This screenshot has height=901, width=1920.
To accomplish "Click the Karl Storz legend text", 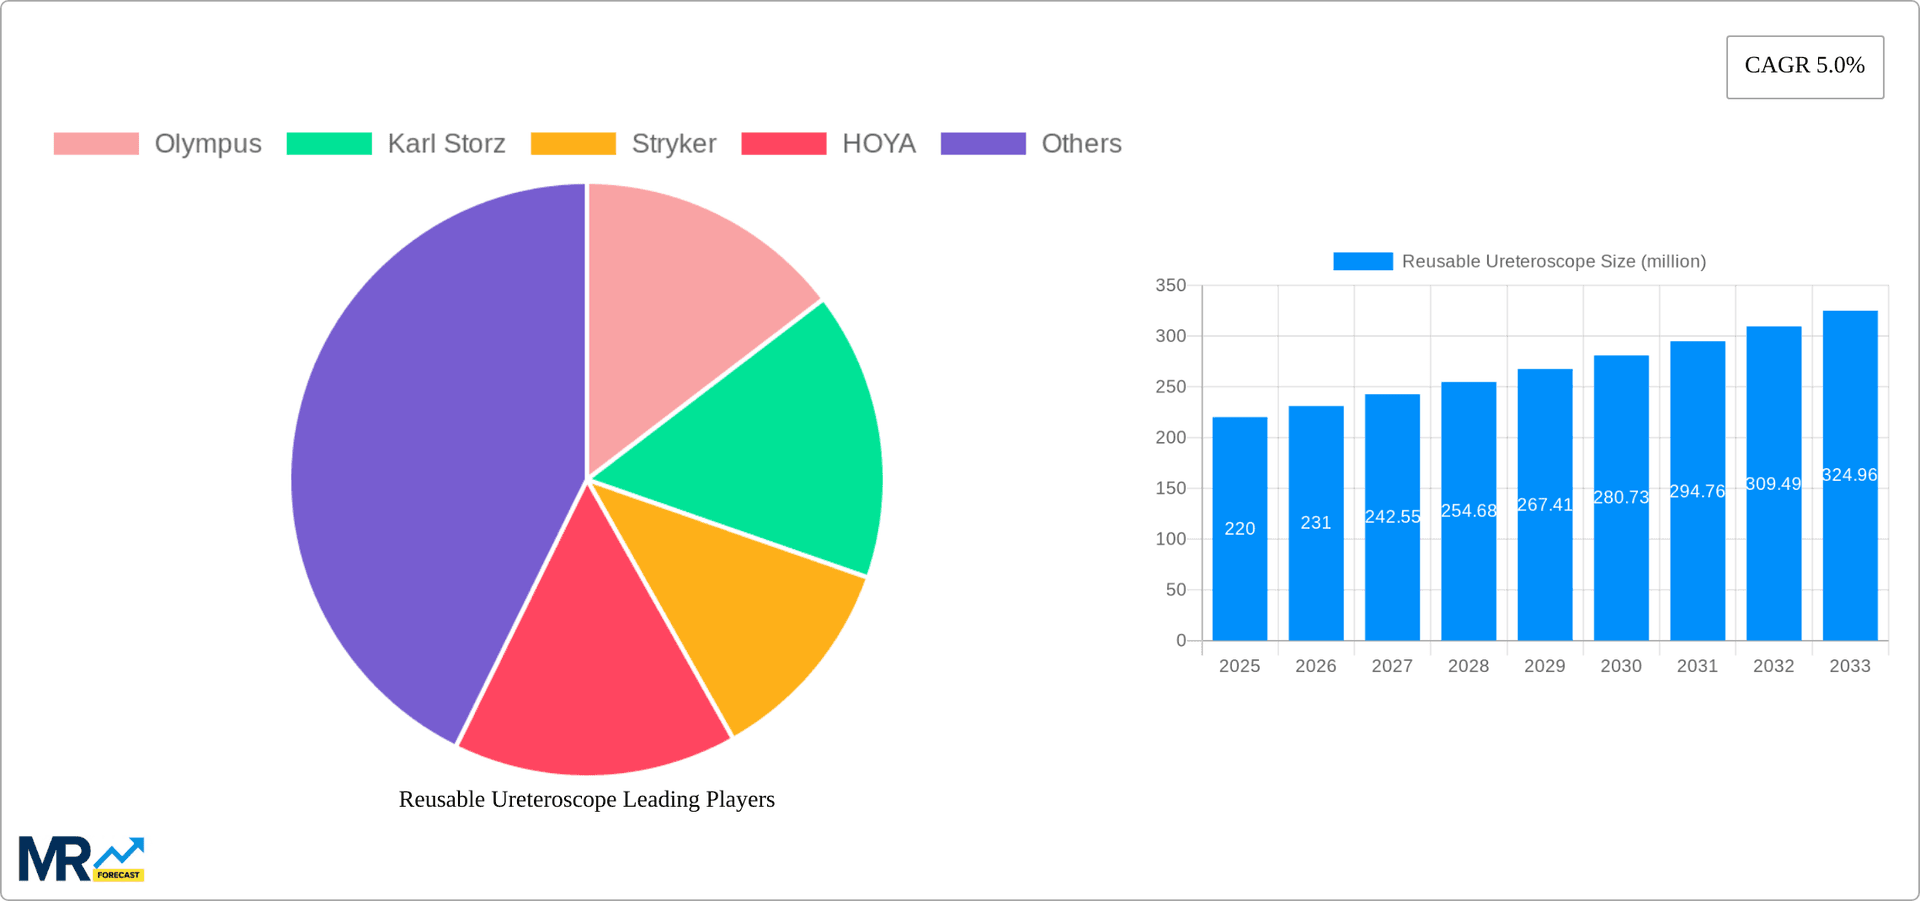I will (446, 144).
